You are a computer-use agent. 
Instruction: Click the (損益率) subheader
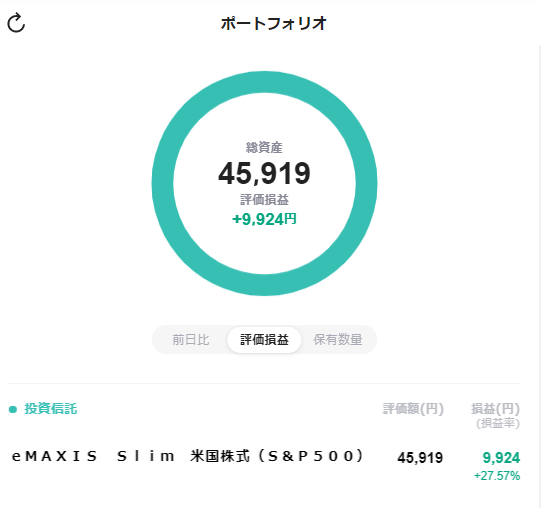pos(498,423)
